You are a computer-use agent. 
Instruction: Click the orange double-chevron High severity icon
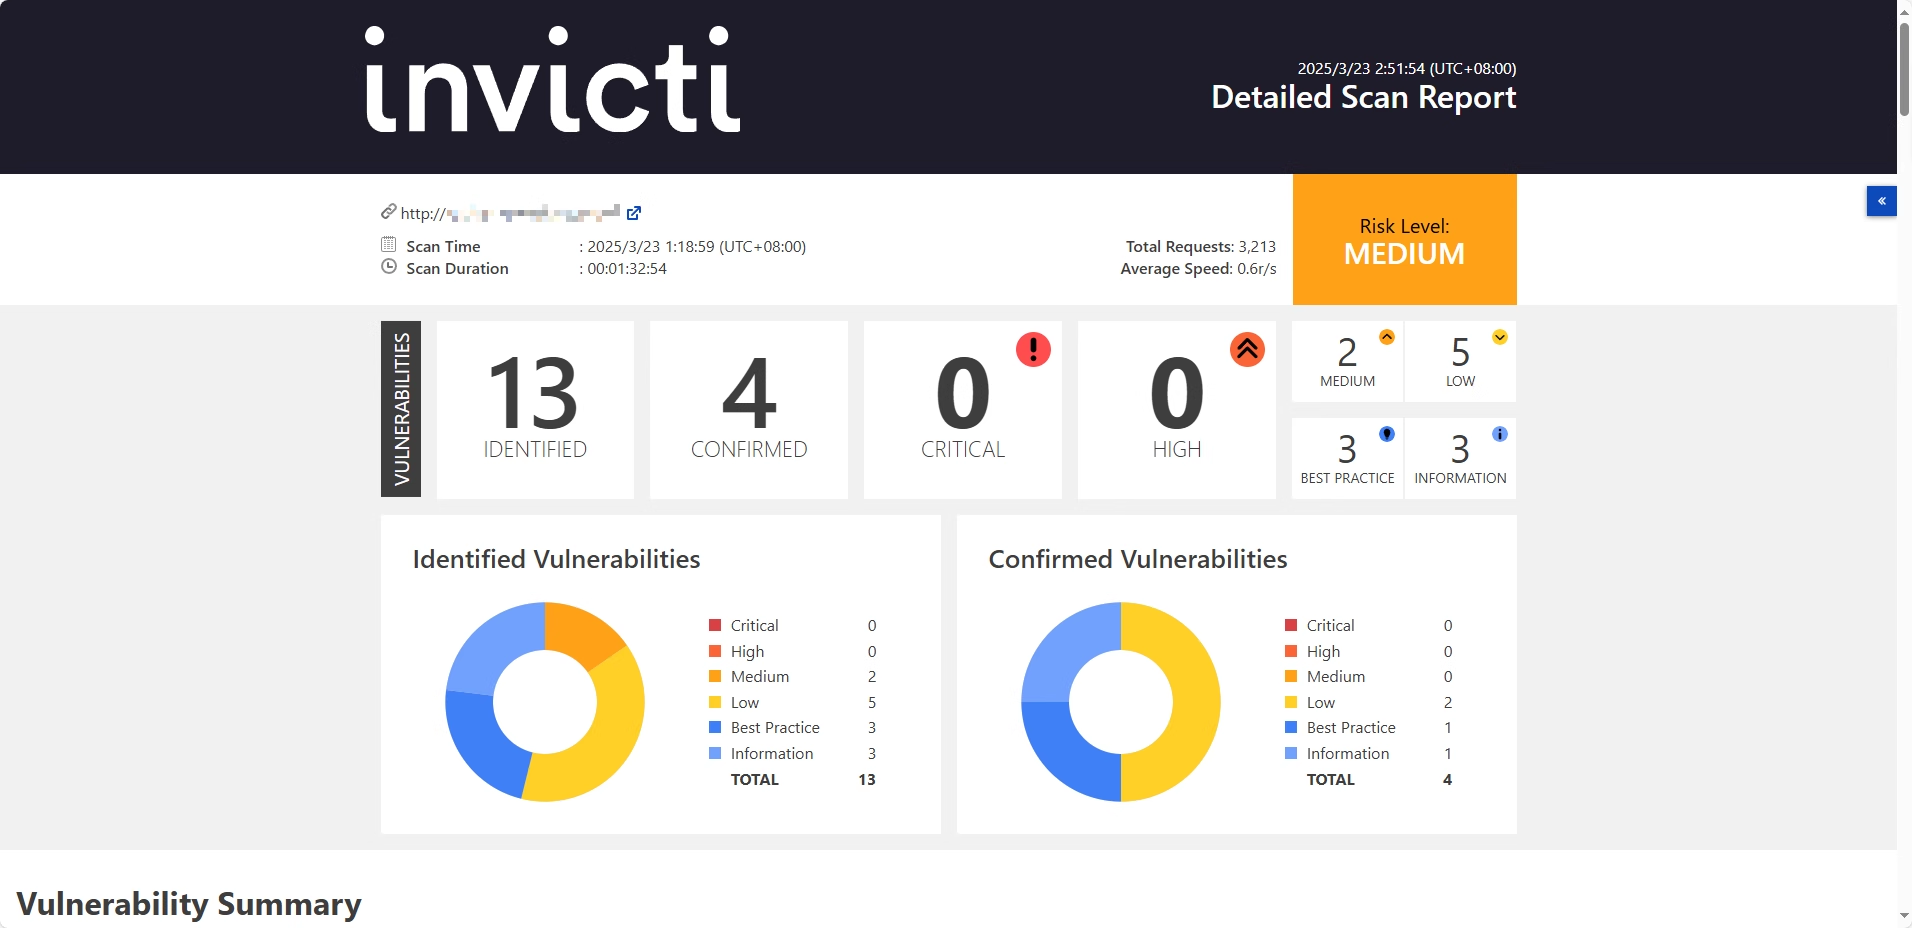coord(1247,349)
